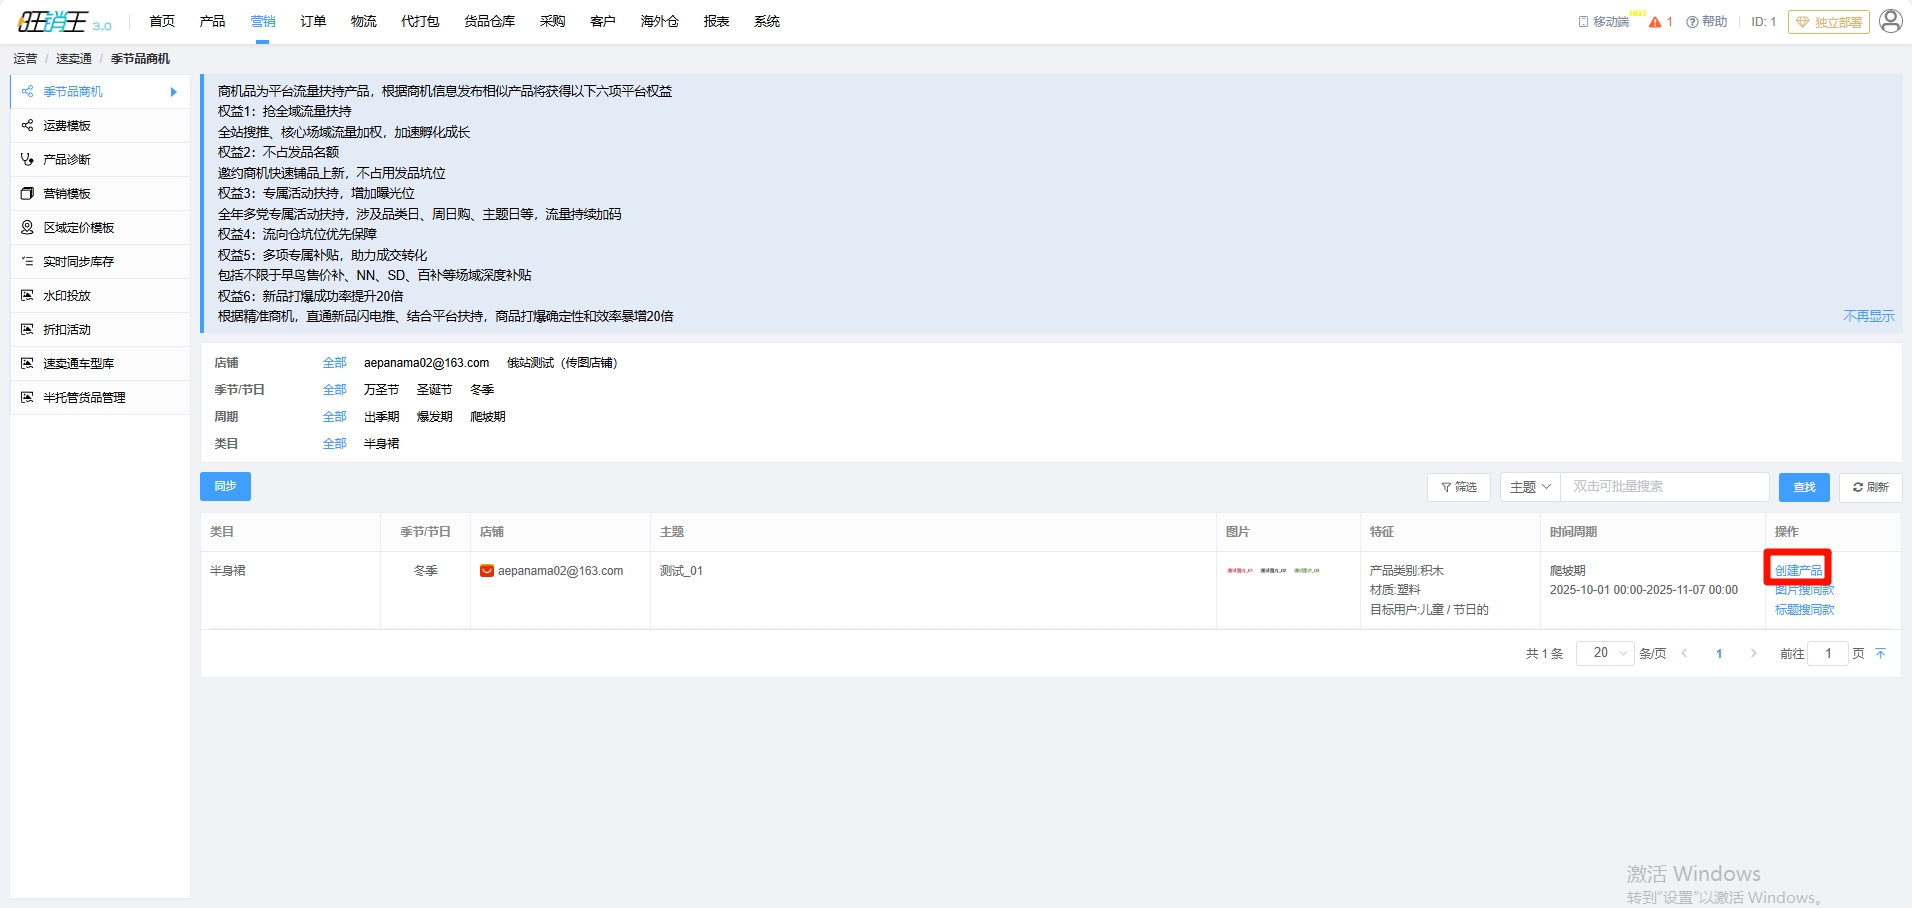The image size is (1912, 908).
Task: Click the 筛选 filter button
Action: pyautogui.click(x=1458, y=487)
